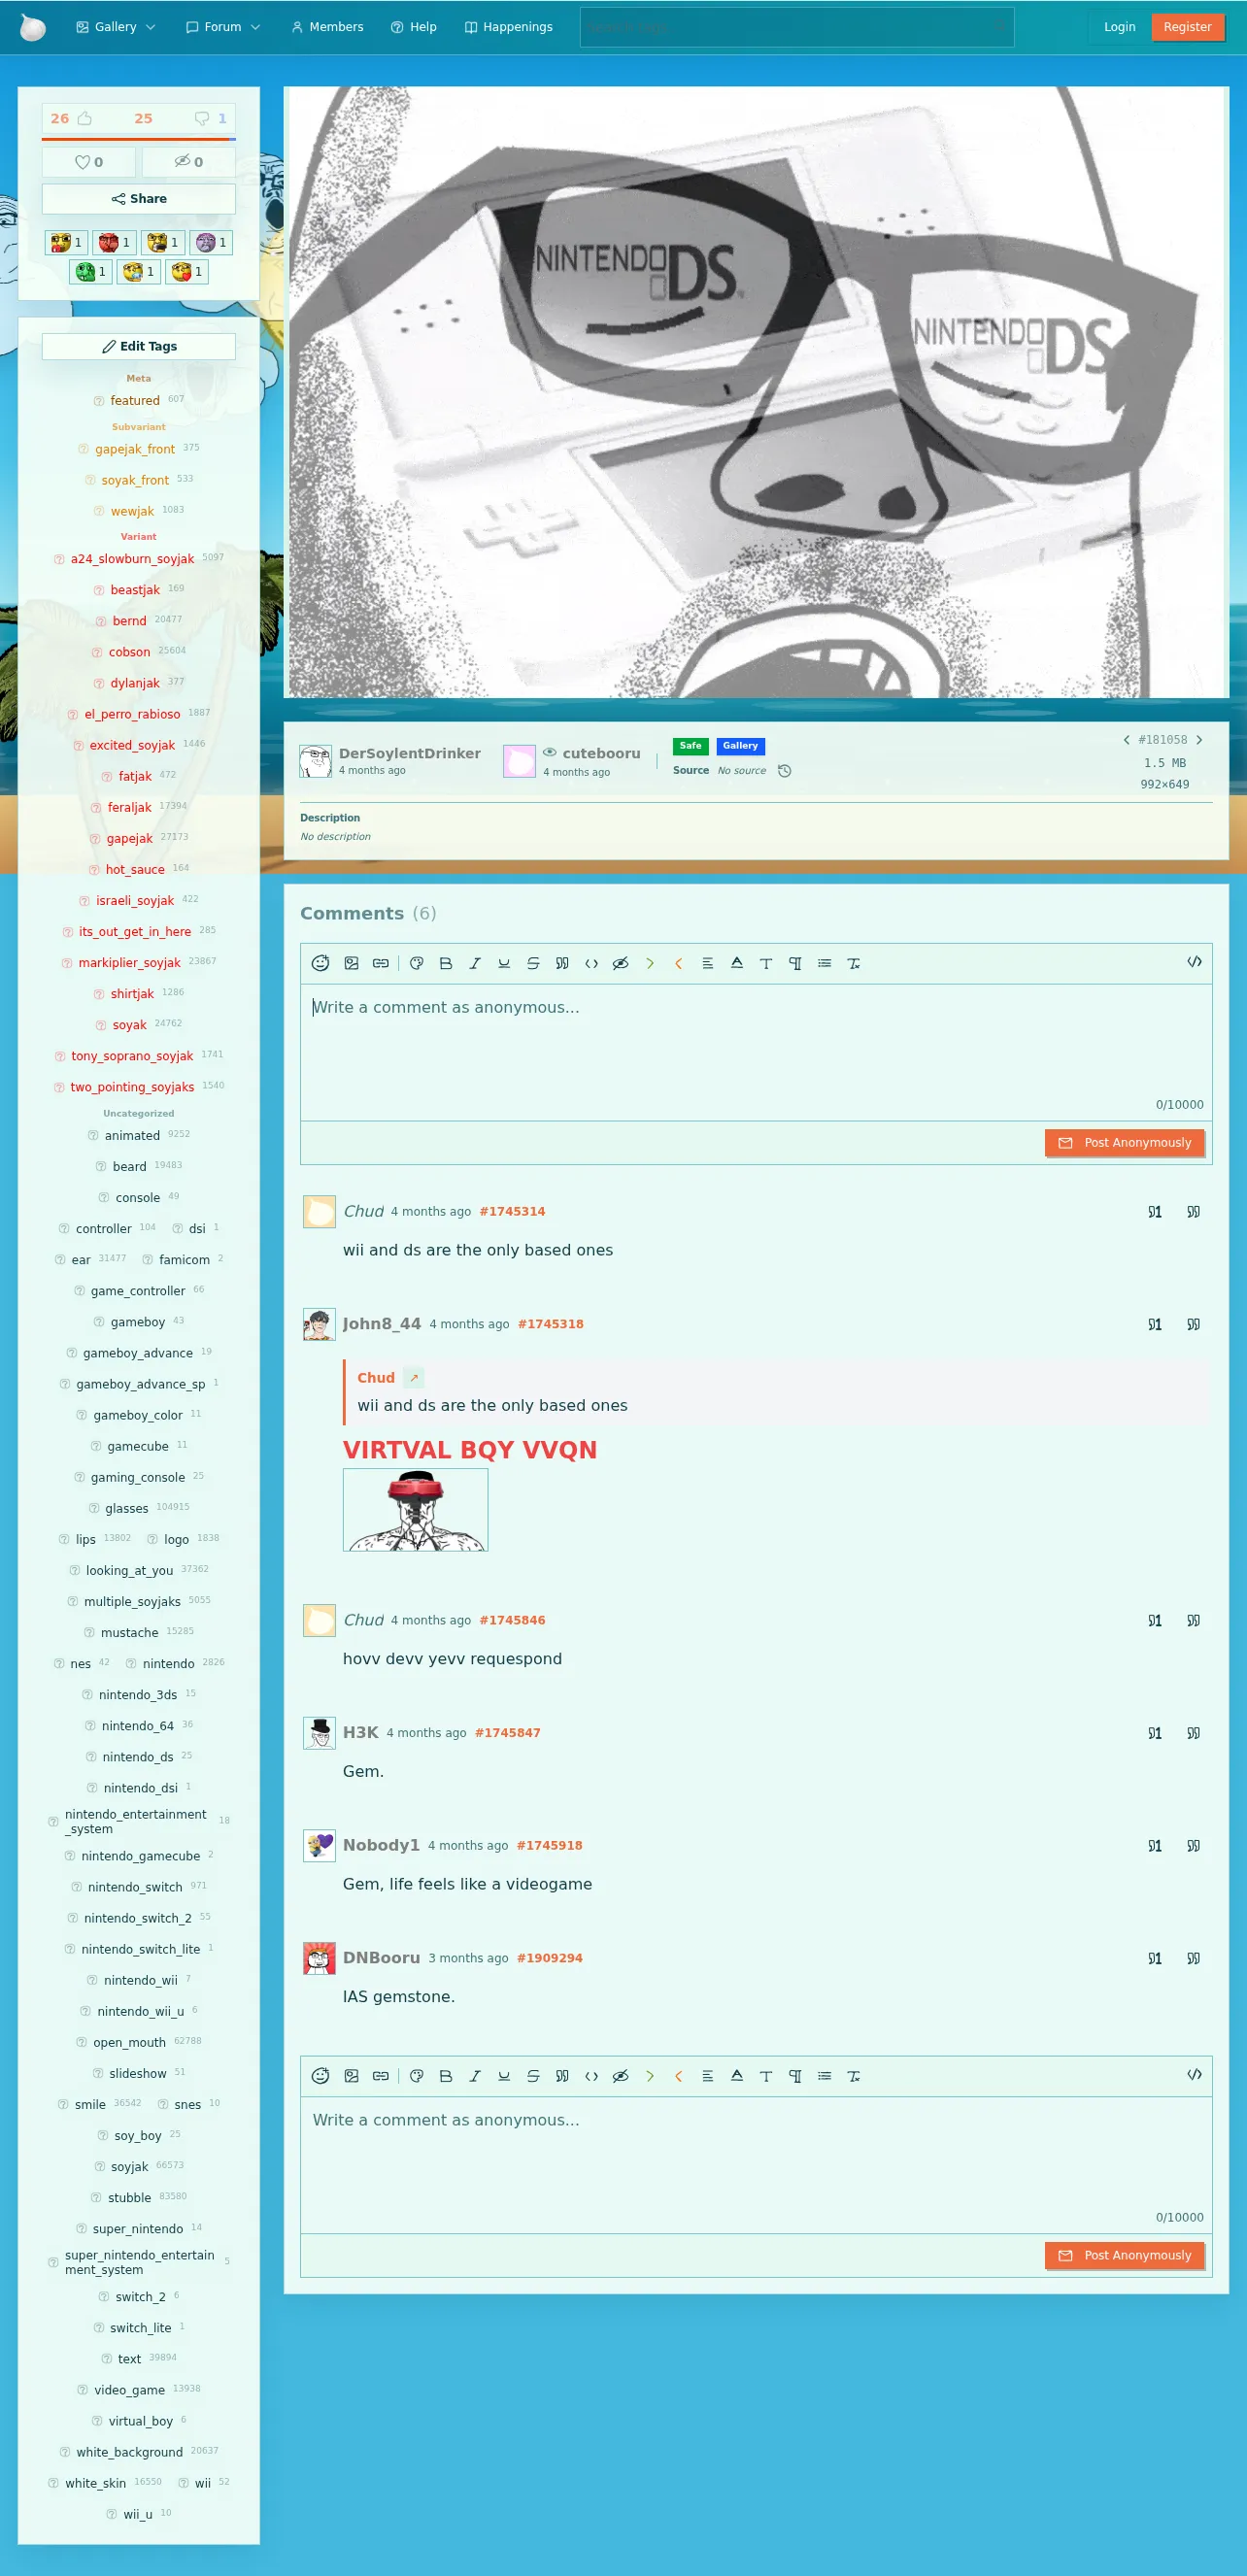Clear formatting in the upper comment editor
This screenshot has height=2576, width=1247.
(x=853, y=963)
